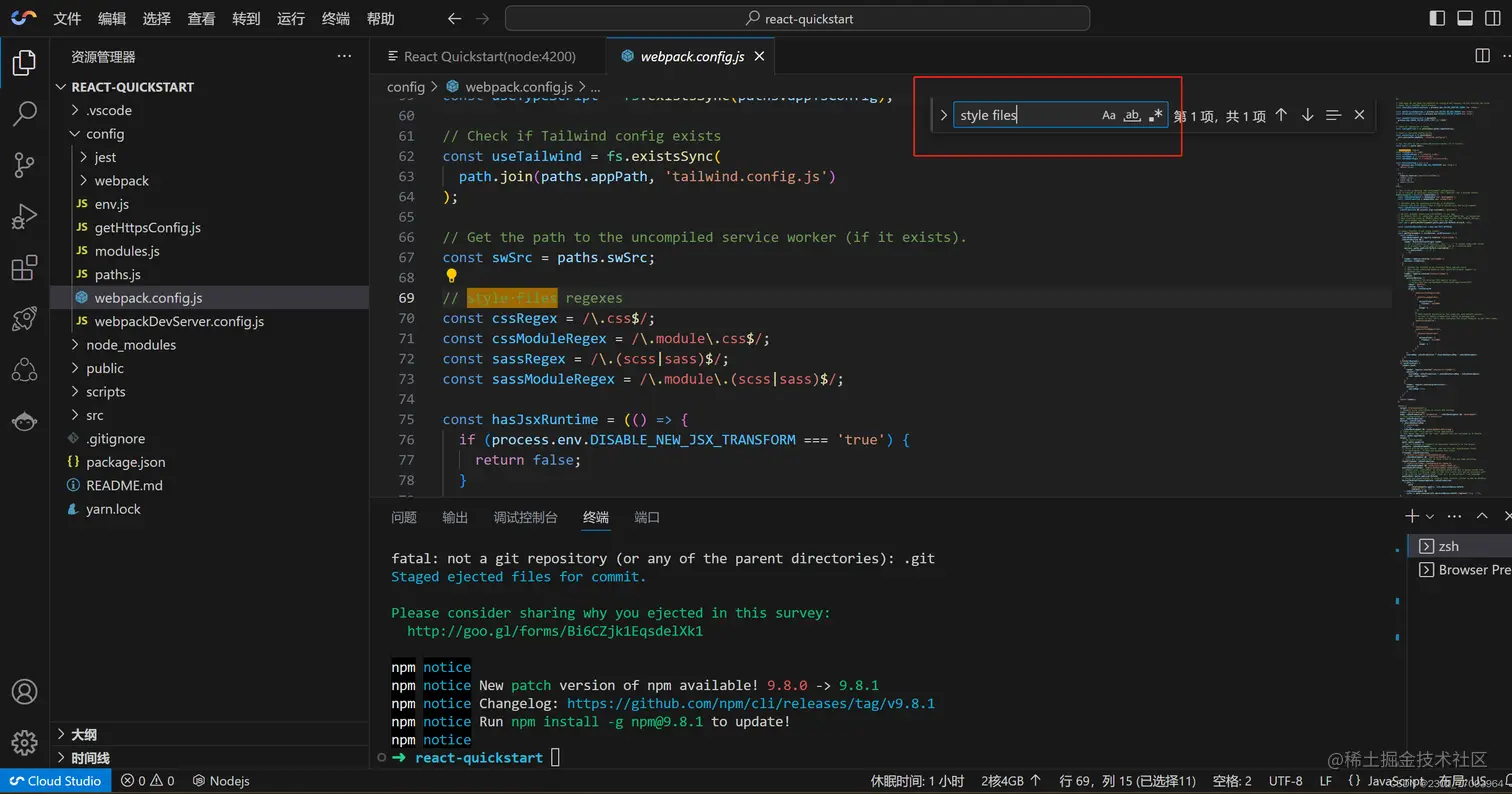The width and height of the screenshot is (1512, 794).
Task: Click errors and warnings count in status bar
Action: (148, 781)
